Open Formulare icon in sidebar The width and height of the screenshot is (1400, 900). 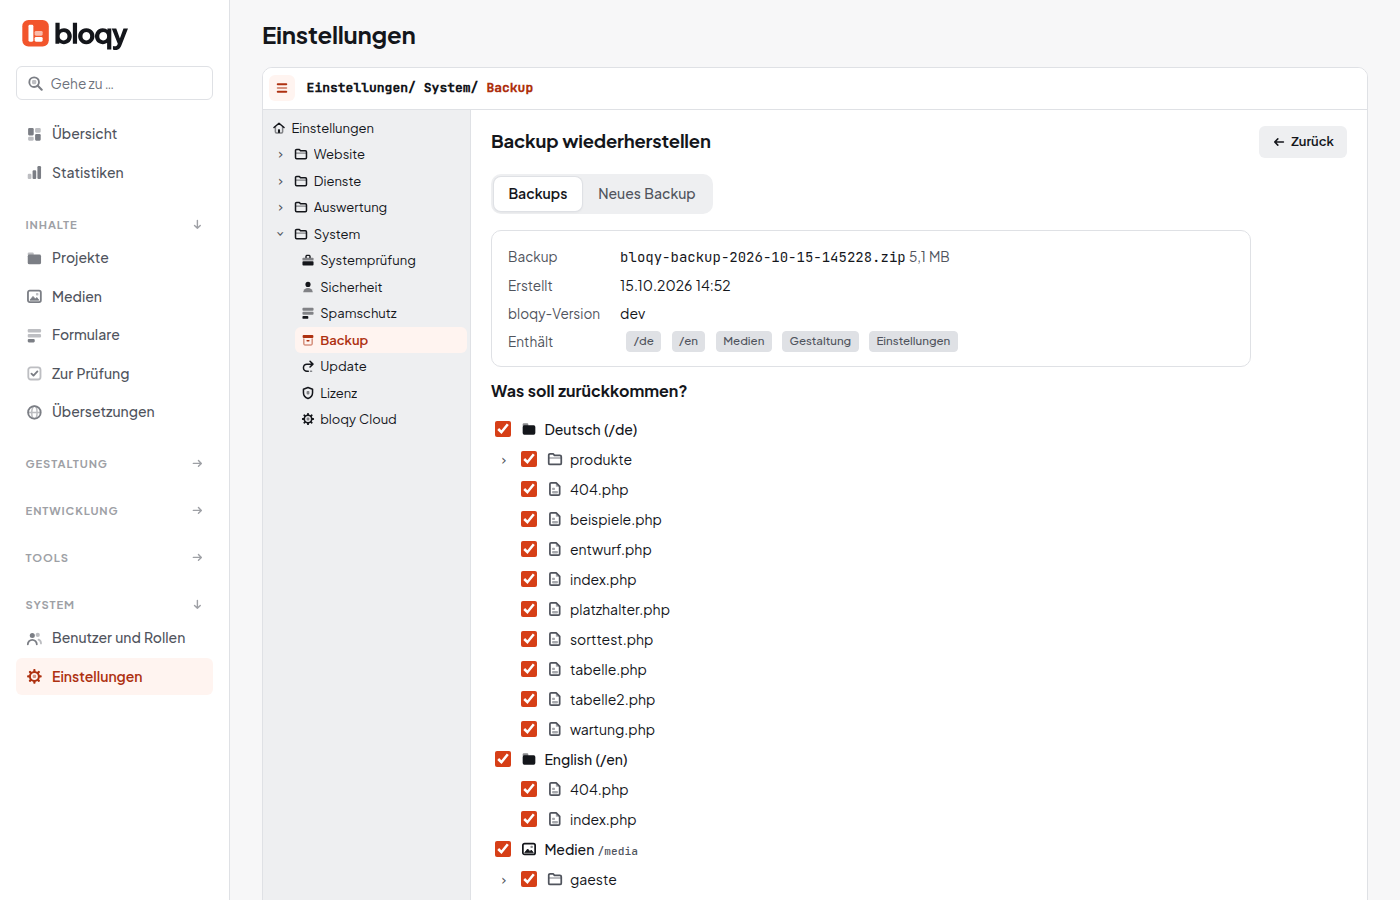pos(34,335)
